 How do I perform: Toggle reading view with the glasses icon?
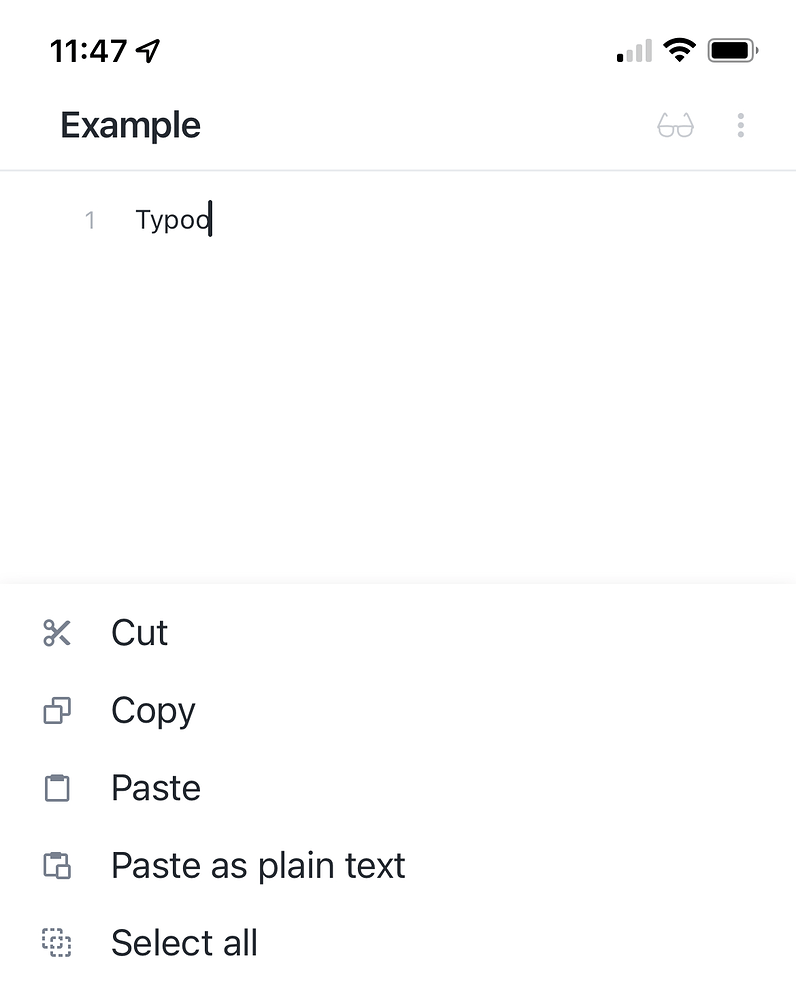(675, 125)
